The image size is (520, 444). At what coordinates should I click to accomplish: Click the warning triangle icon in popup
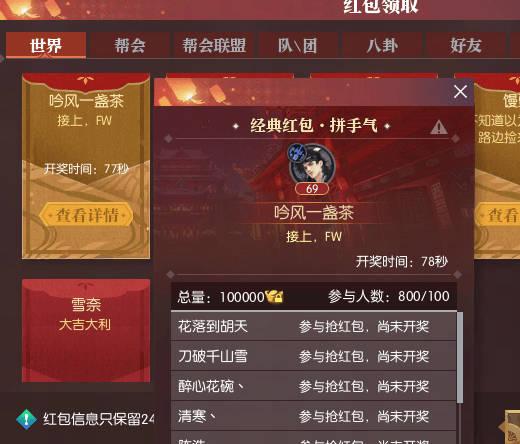pos(439,127)
